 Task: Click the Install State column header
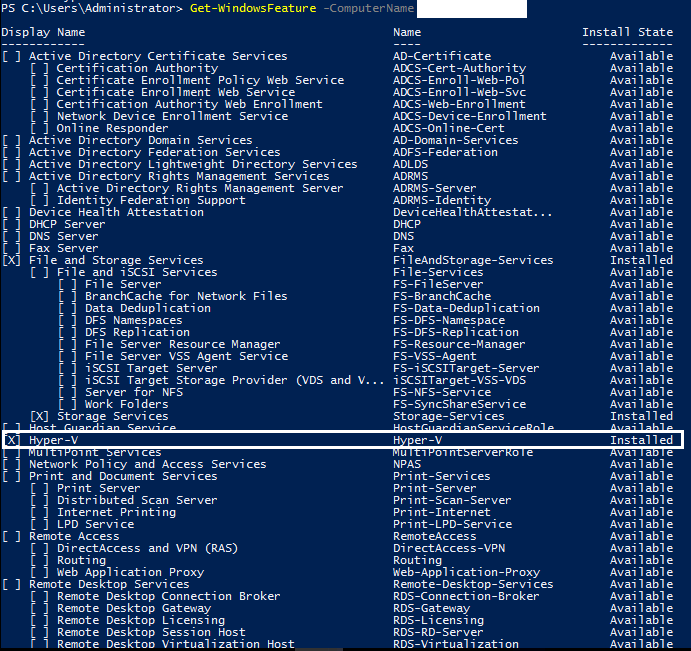(628, 32)
